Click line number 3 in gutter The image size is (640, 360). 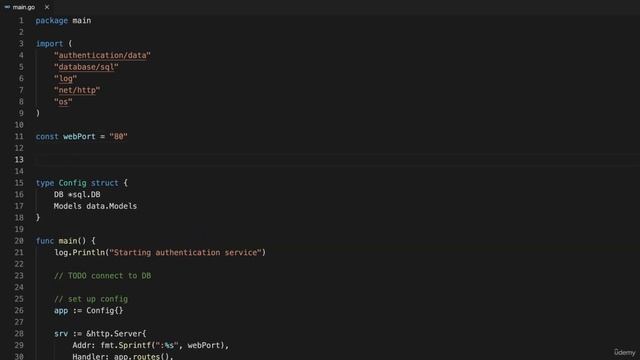pyautogui.click(x=21, y=44)
